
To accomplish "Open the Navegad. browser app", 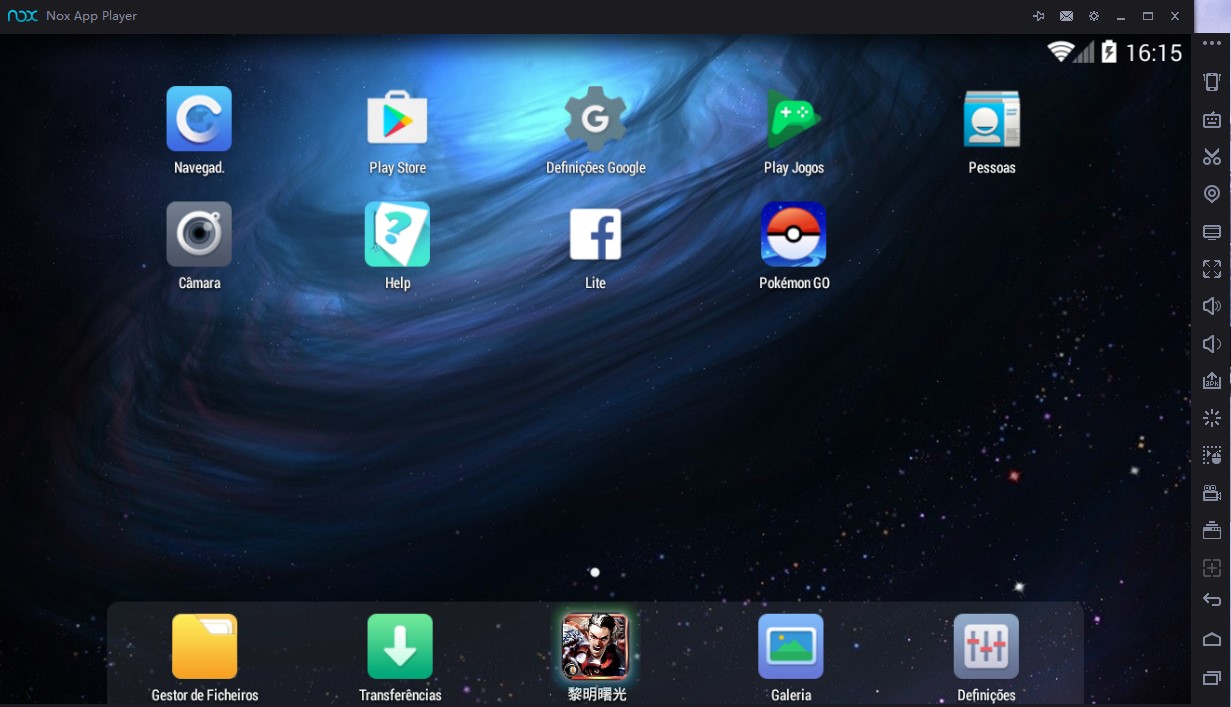I will point(199,119).
